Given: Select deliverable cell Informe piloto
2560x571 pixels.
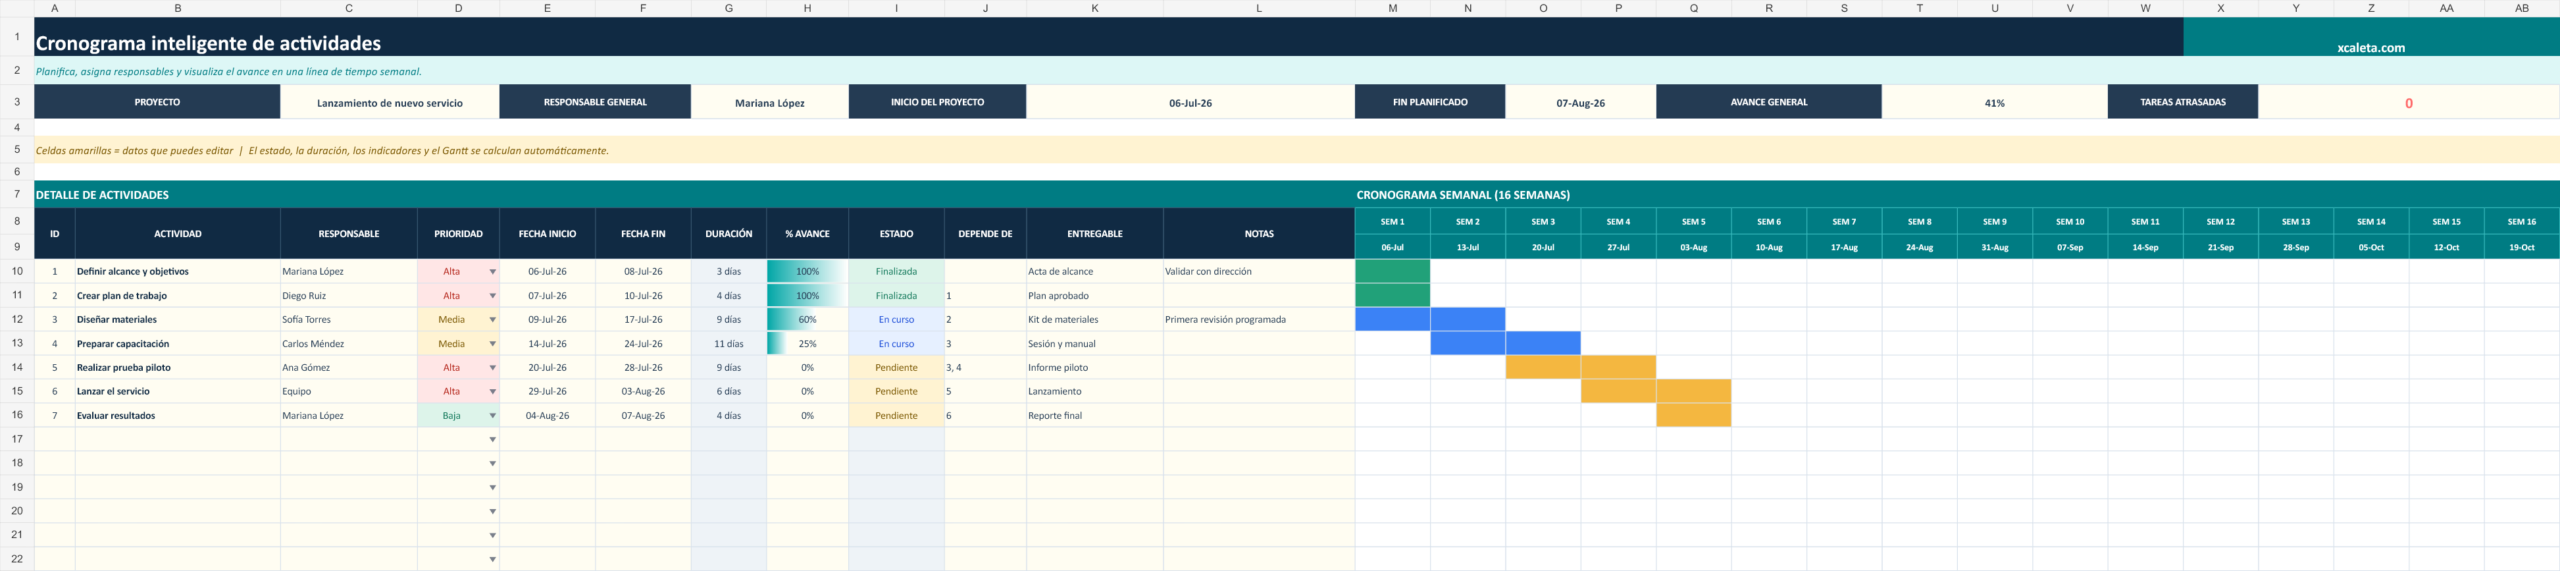Looking at the screenshot, I should [1095, 367].
